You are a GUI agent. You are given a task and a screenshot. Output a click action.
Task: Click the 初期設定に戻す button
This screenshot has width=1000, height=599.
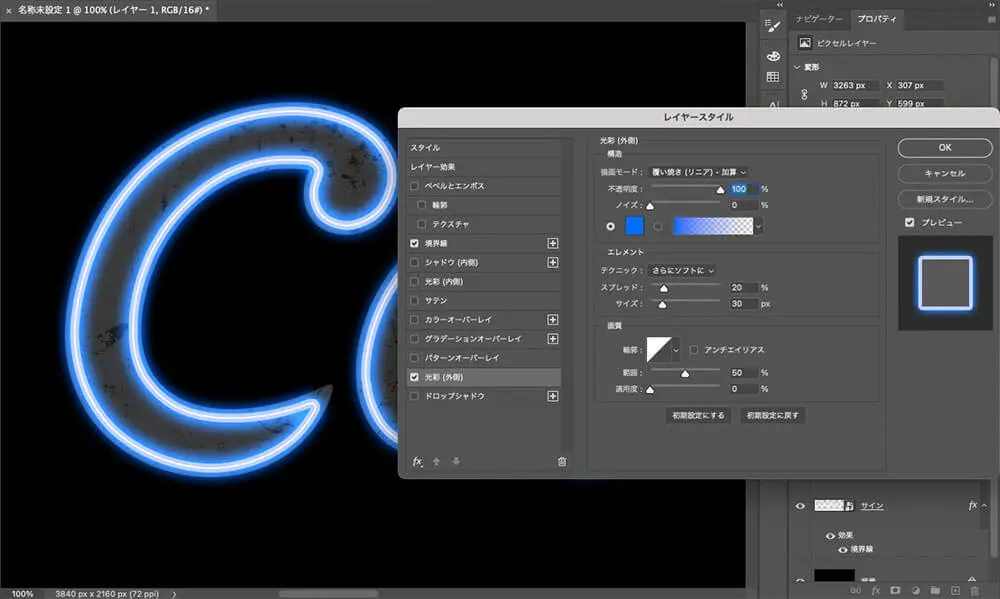772,415
